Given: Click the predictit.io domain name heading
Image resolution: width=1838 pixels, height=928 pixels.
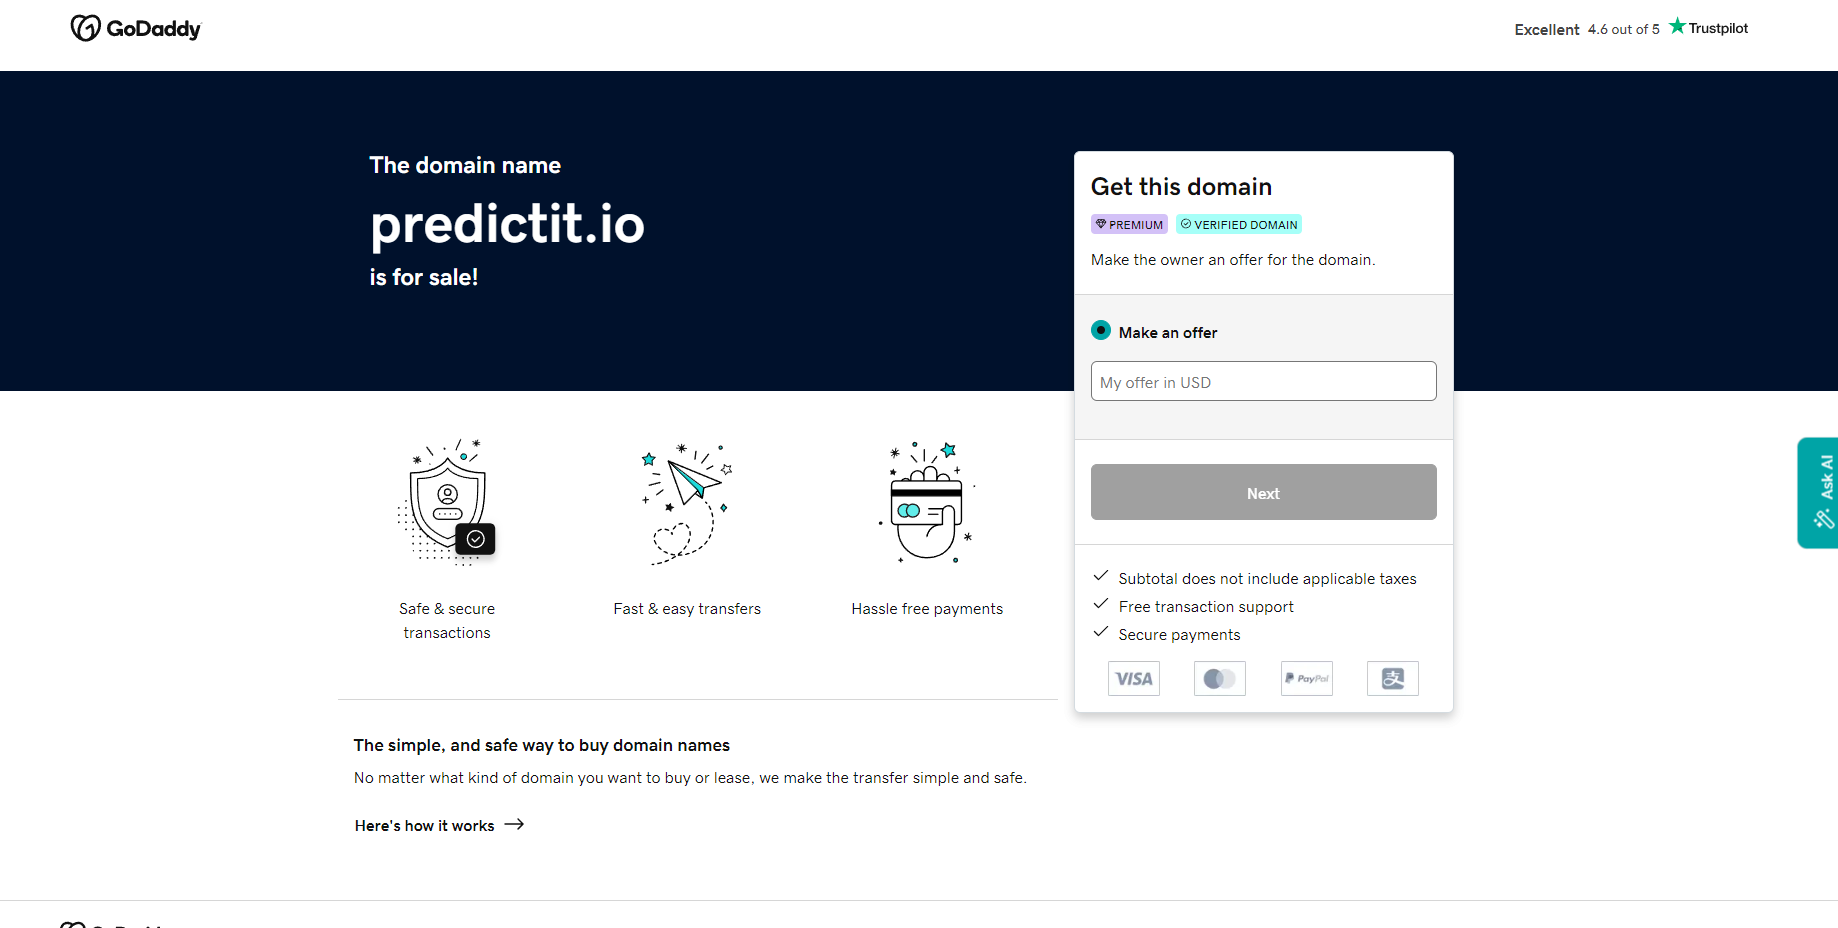Looking at the screenshot, I should (507, 224).
